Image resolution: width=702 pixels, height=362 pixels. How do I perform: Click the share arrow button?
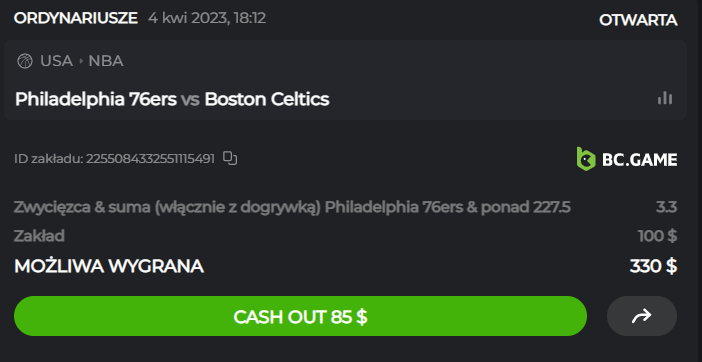[642, 316]
